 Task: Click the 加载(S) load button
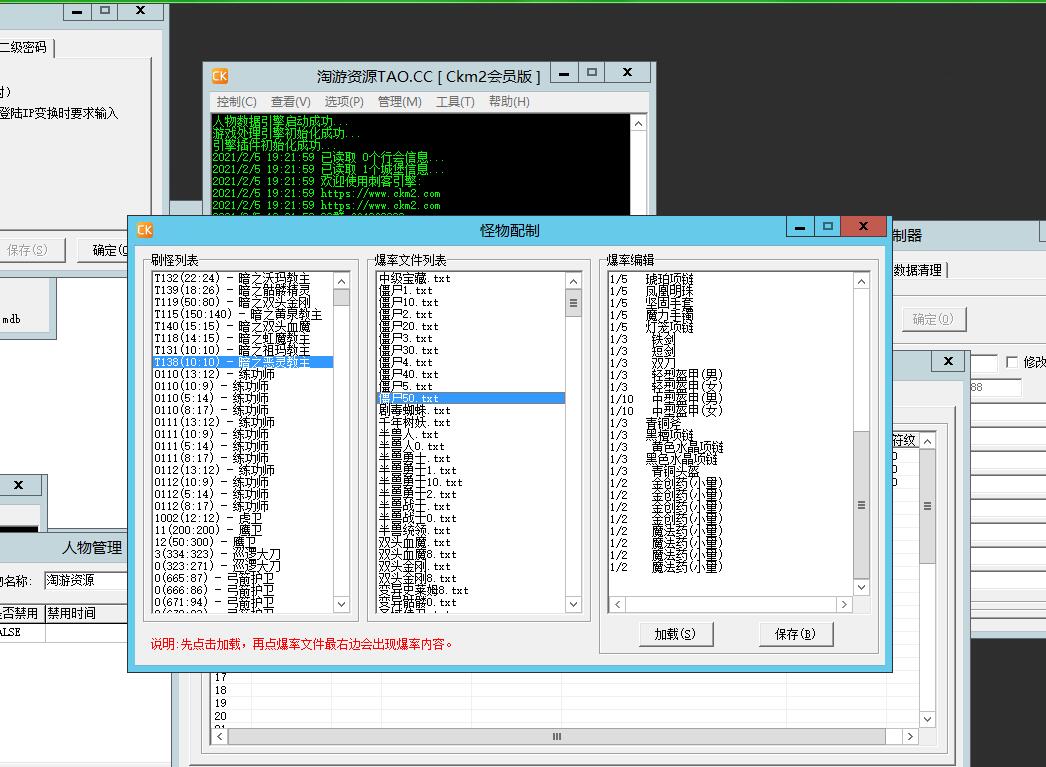[x=674, y=634]
